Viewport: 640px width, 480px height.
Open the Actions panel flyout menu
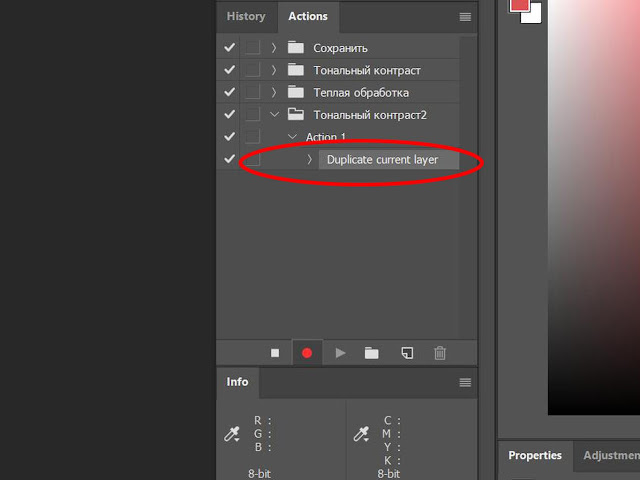(x=465, y=17)
